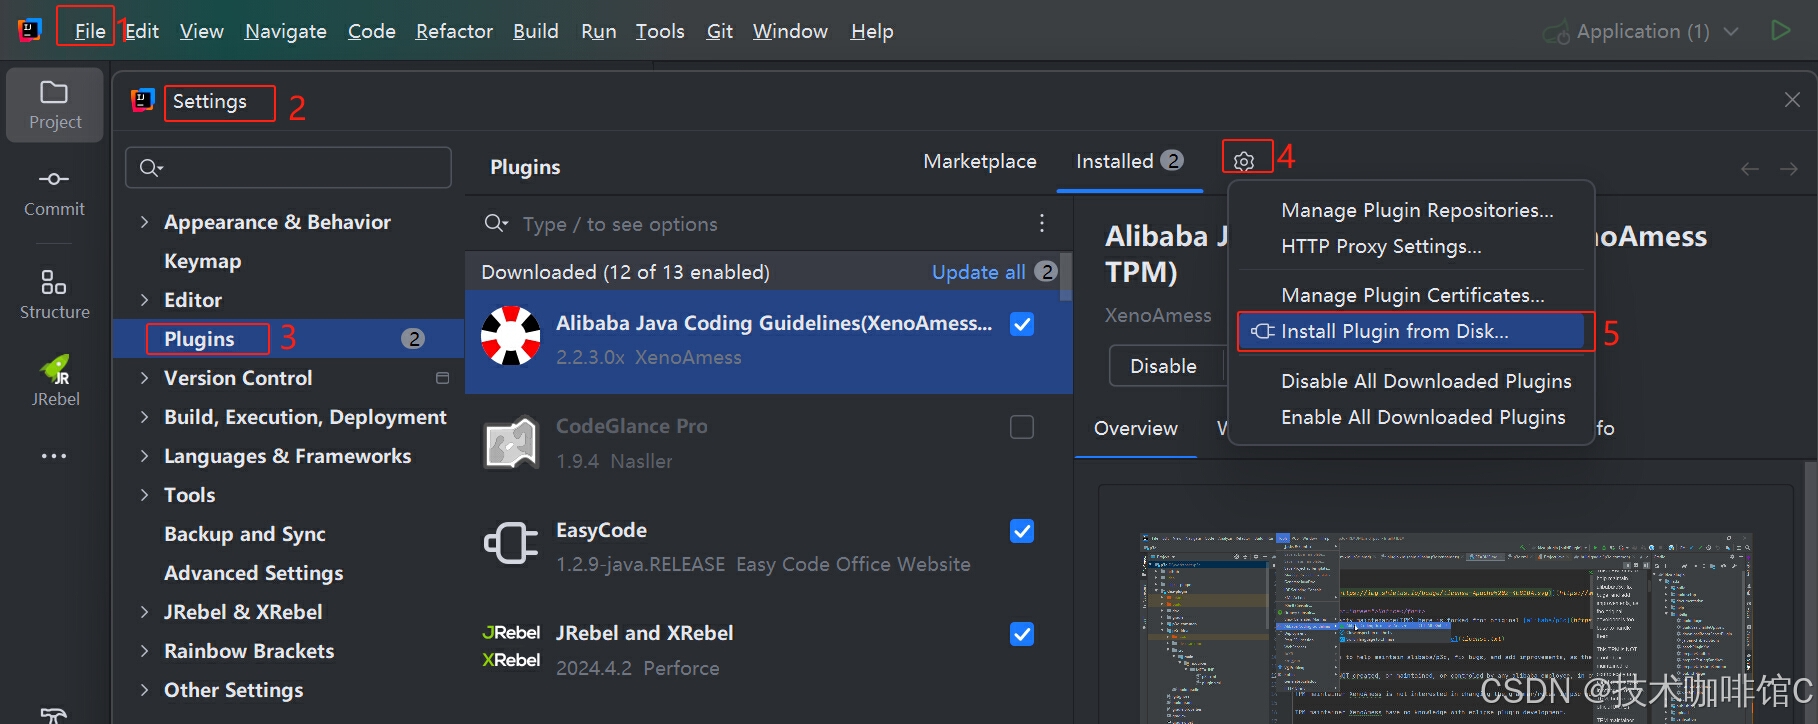Open plugin list options three-dot menu
The height and width of the screenshot is (724, 1818).
pos(1042,223)
